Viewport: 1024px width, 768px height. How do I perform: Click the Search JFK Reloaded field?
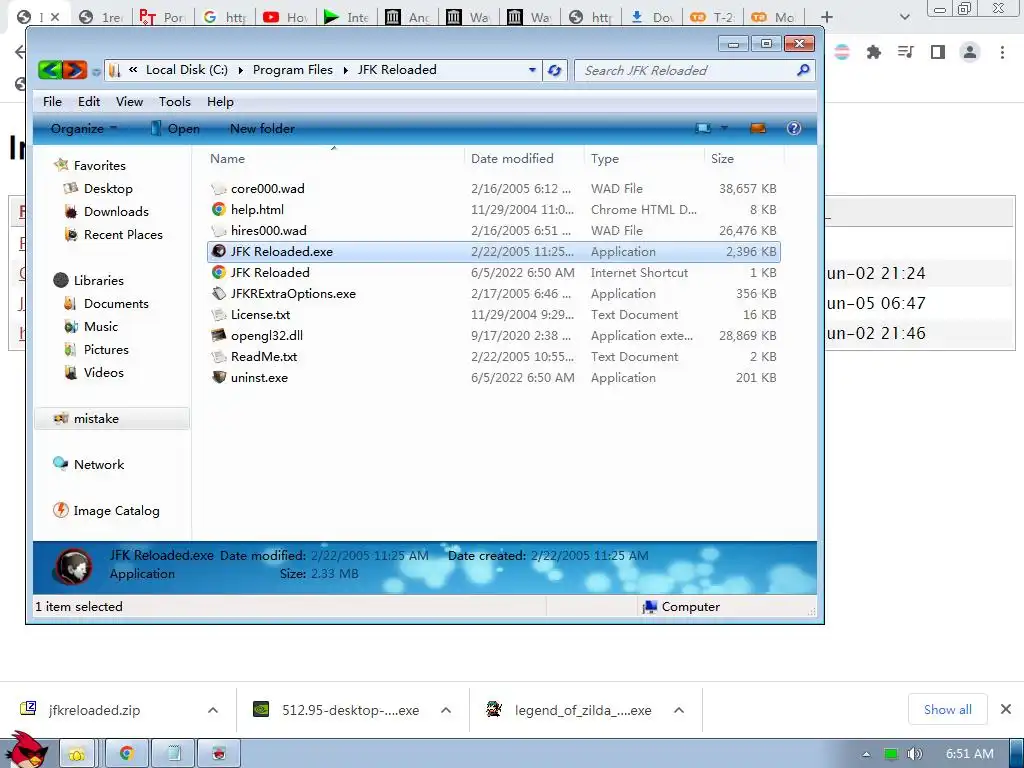tap(694, 71)
